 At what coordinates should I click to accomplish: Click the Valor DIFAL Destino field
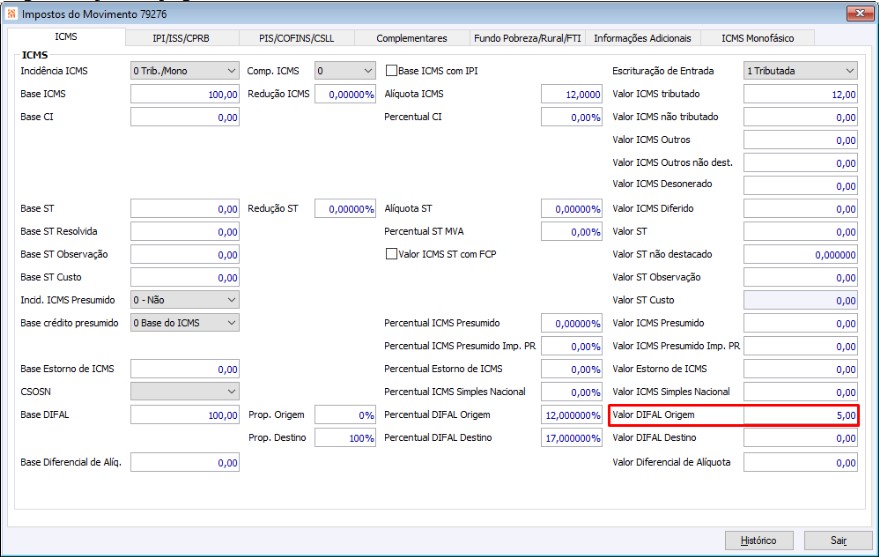[x=801, y=438]
